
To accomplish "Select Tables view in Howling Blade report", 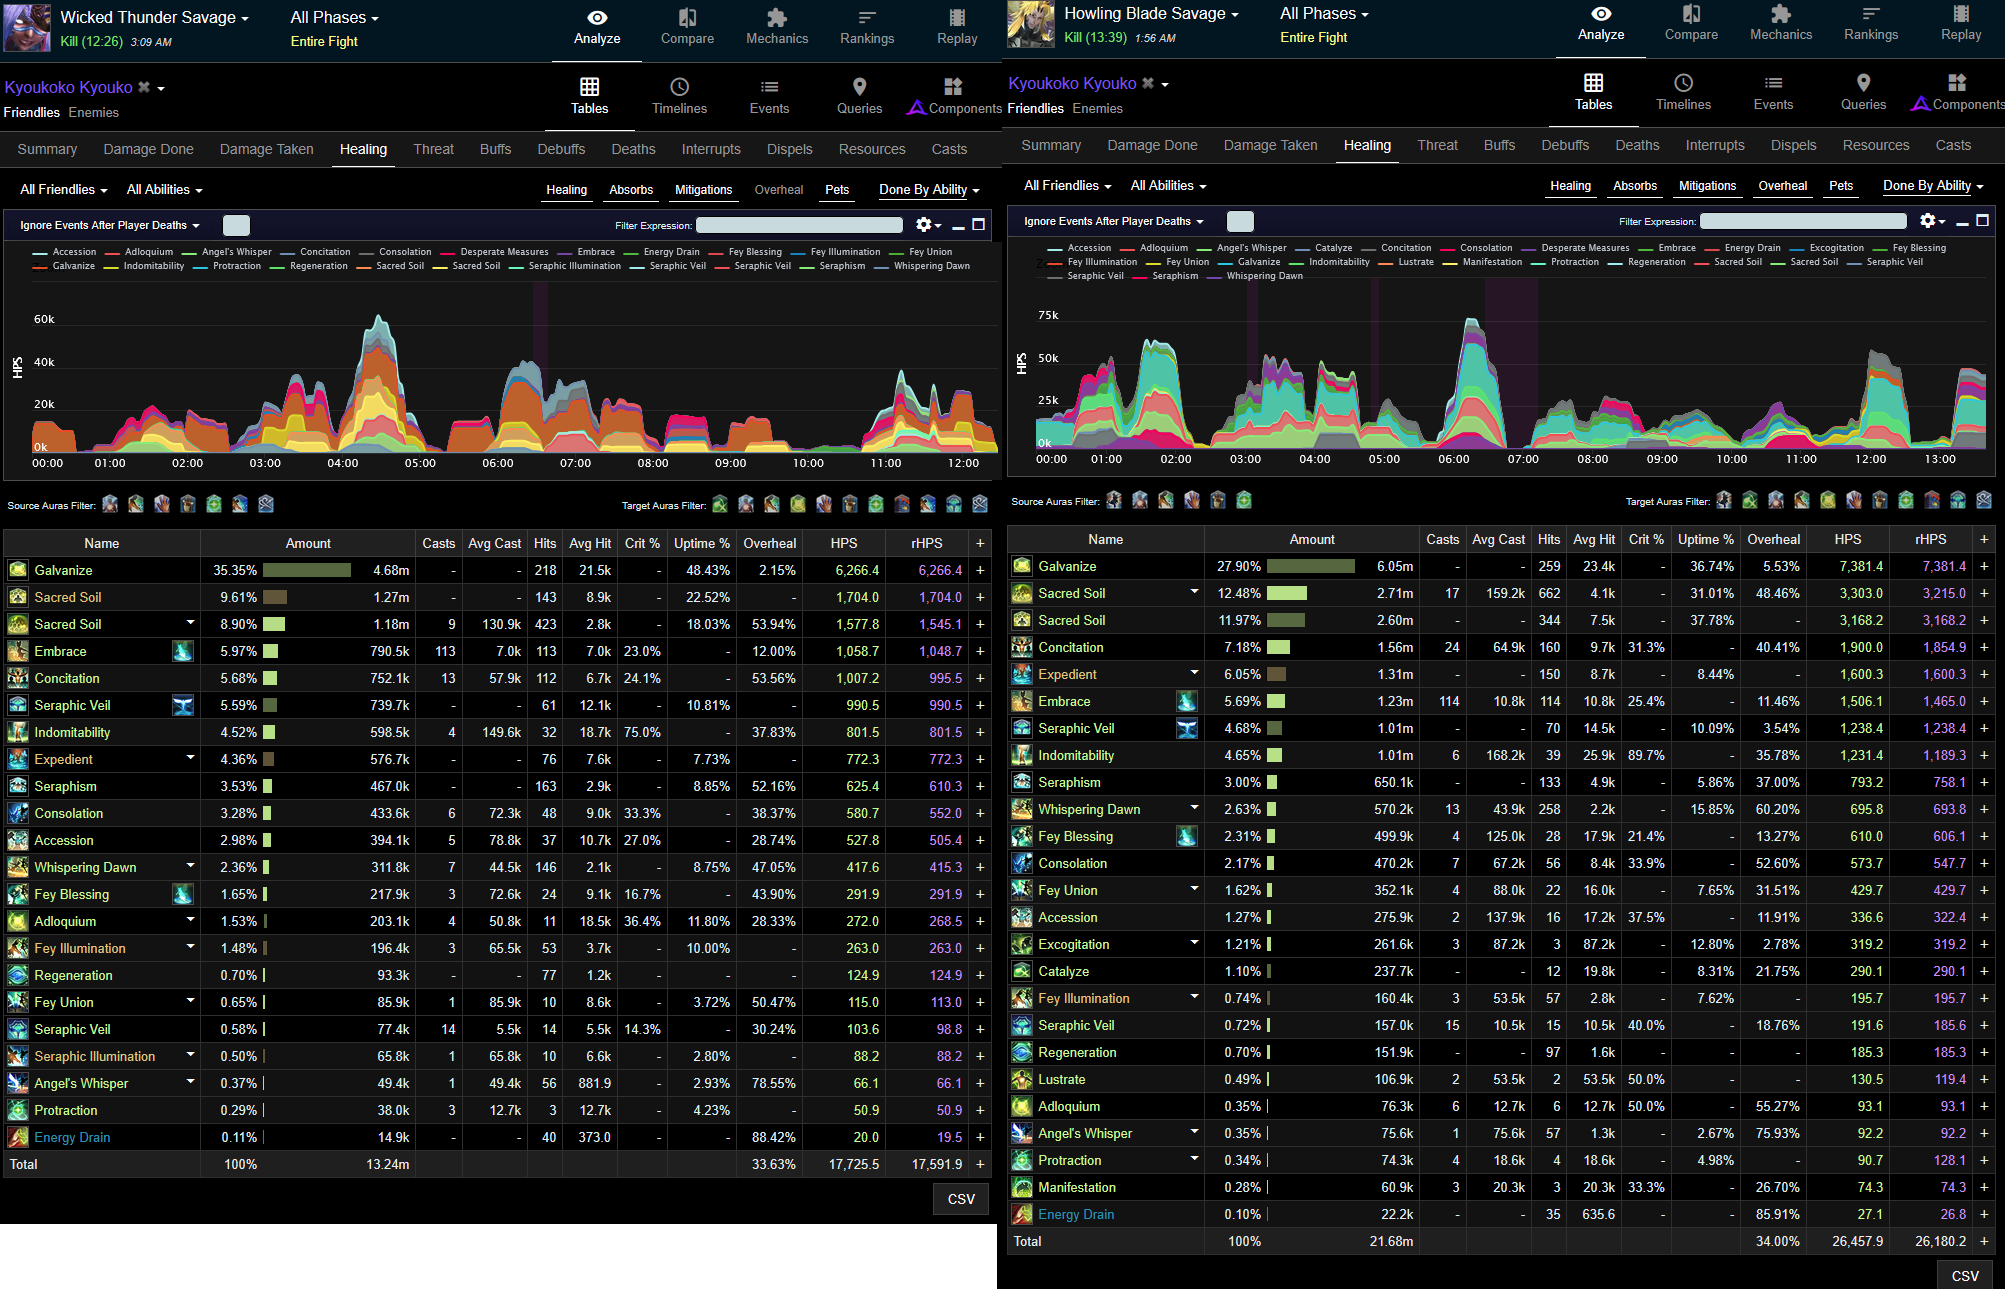I will (x=1594, y=92).
